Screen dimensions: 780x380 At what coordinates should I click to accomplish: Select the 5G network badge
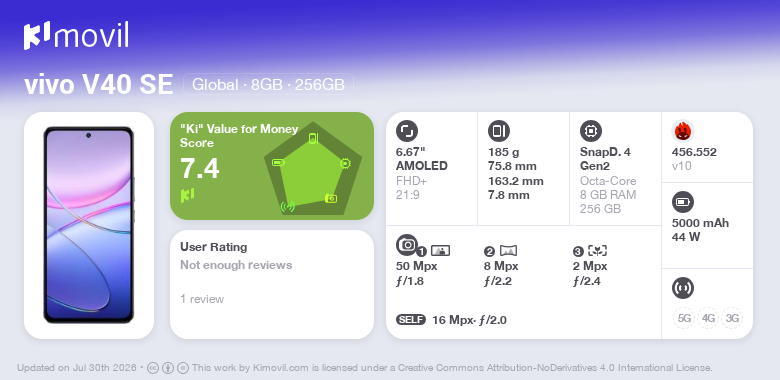[684, 318]
